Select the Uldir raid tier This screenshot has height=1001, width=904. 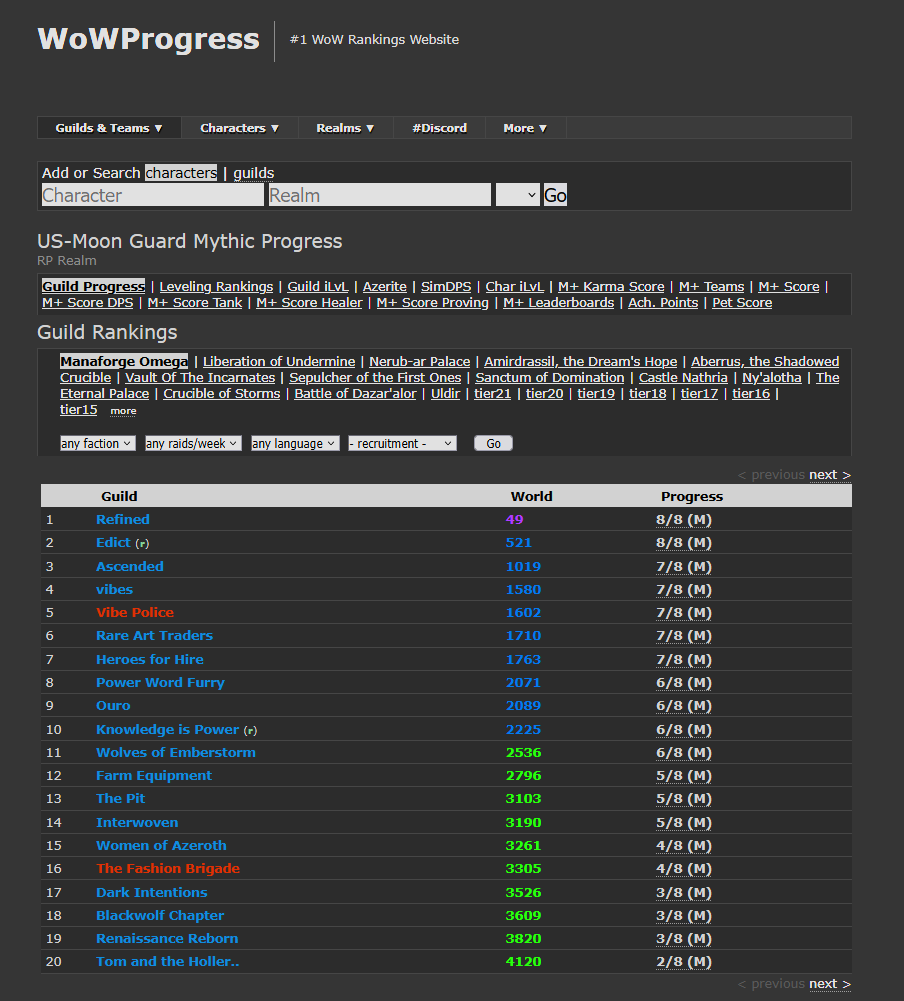click(445, 393)
